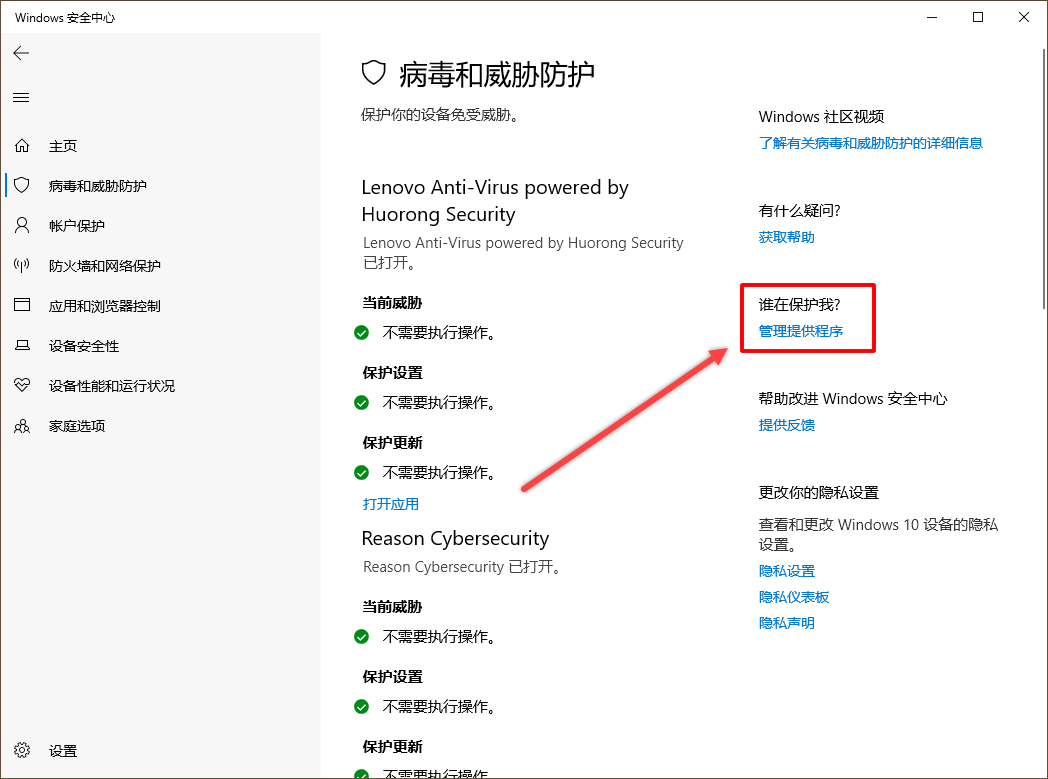Minimize the Windows 安全中心 window
This screenshot has width=1048, height=779.
(x=932, y=17)
